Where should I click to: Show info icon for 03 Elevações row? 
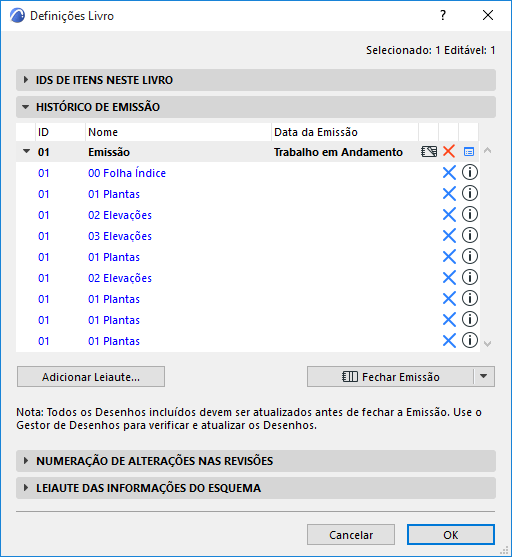pyautogui.click(x=470, y=236)
